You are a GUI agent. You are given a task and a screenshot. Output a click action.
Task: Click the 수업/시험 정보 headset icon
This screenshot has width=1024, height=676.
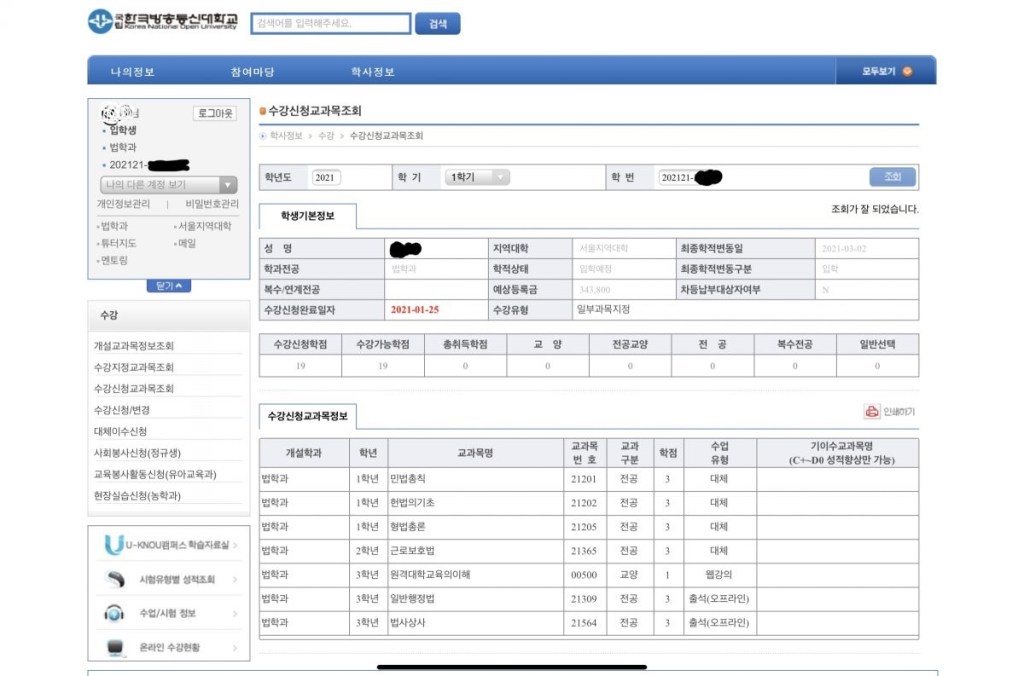pyautogui.click(x=115, y=613)
